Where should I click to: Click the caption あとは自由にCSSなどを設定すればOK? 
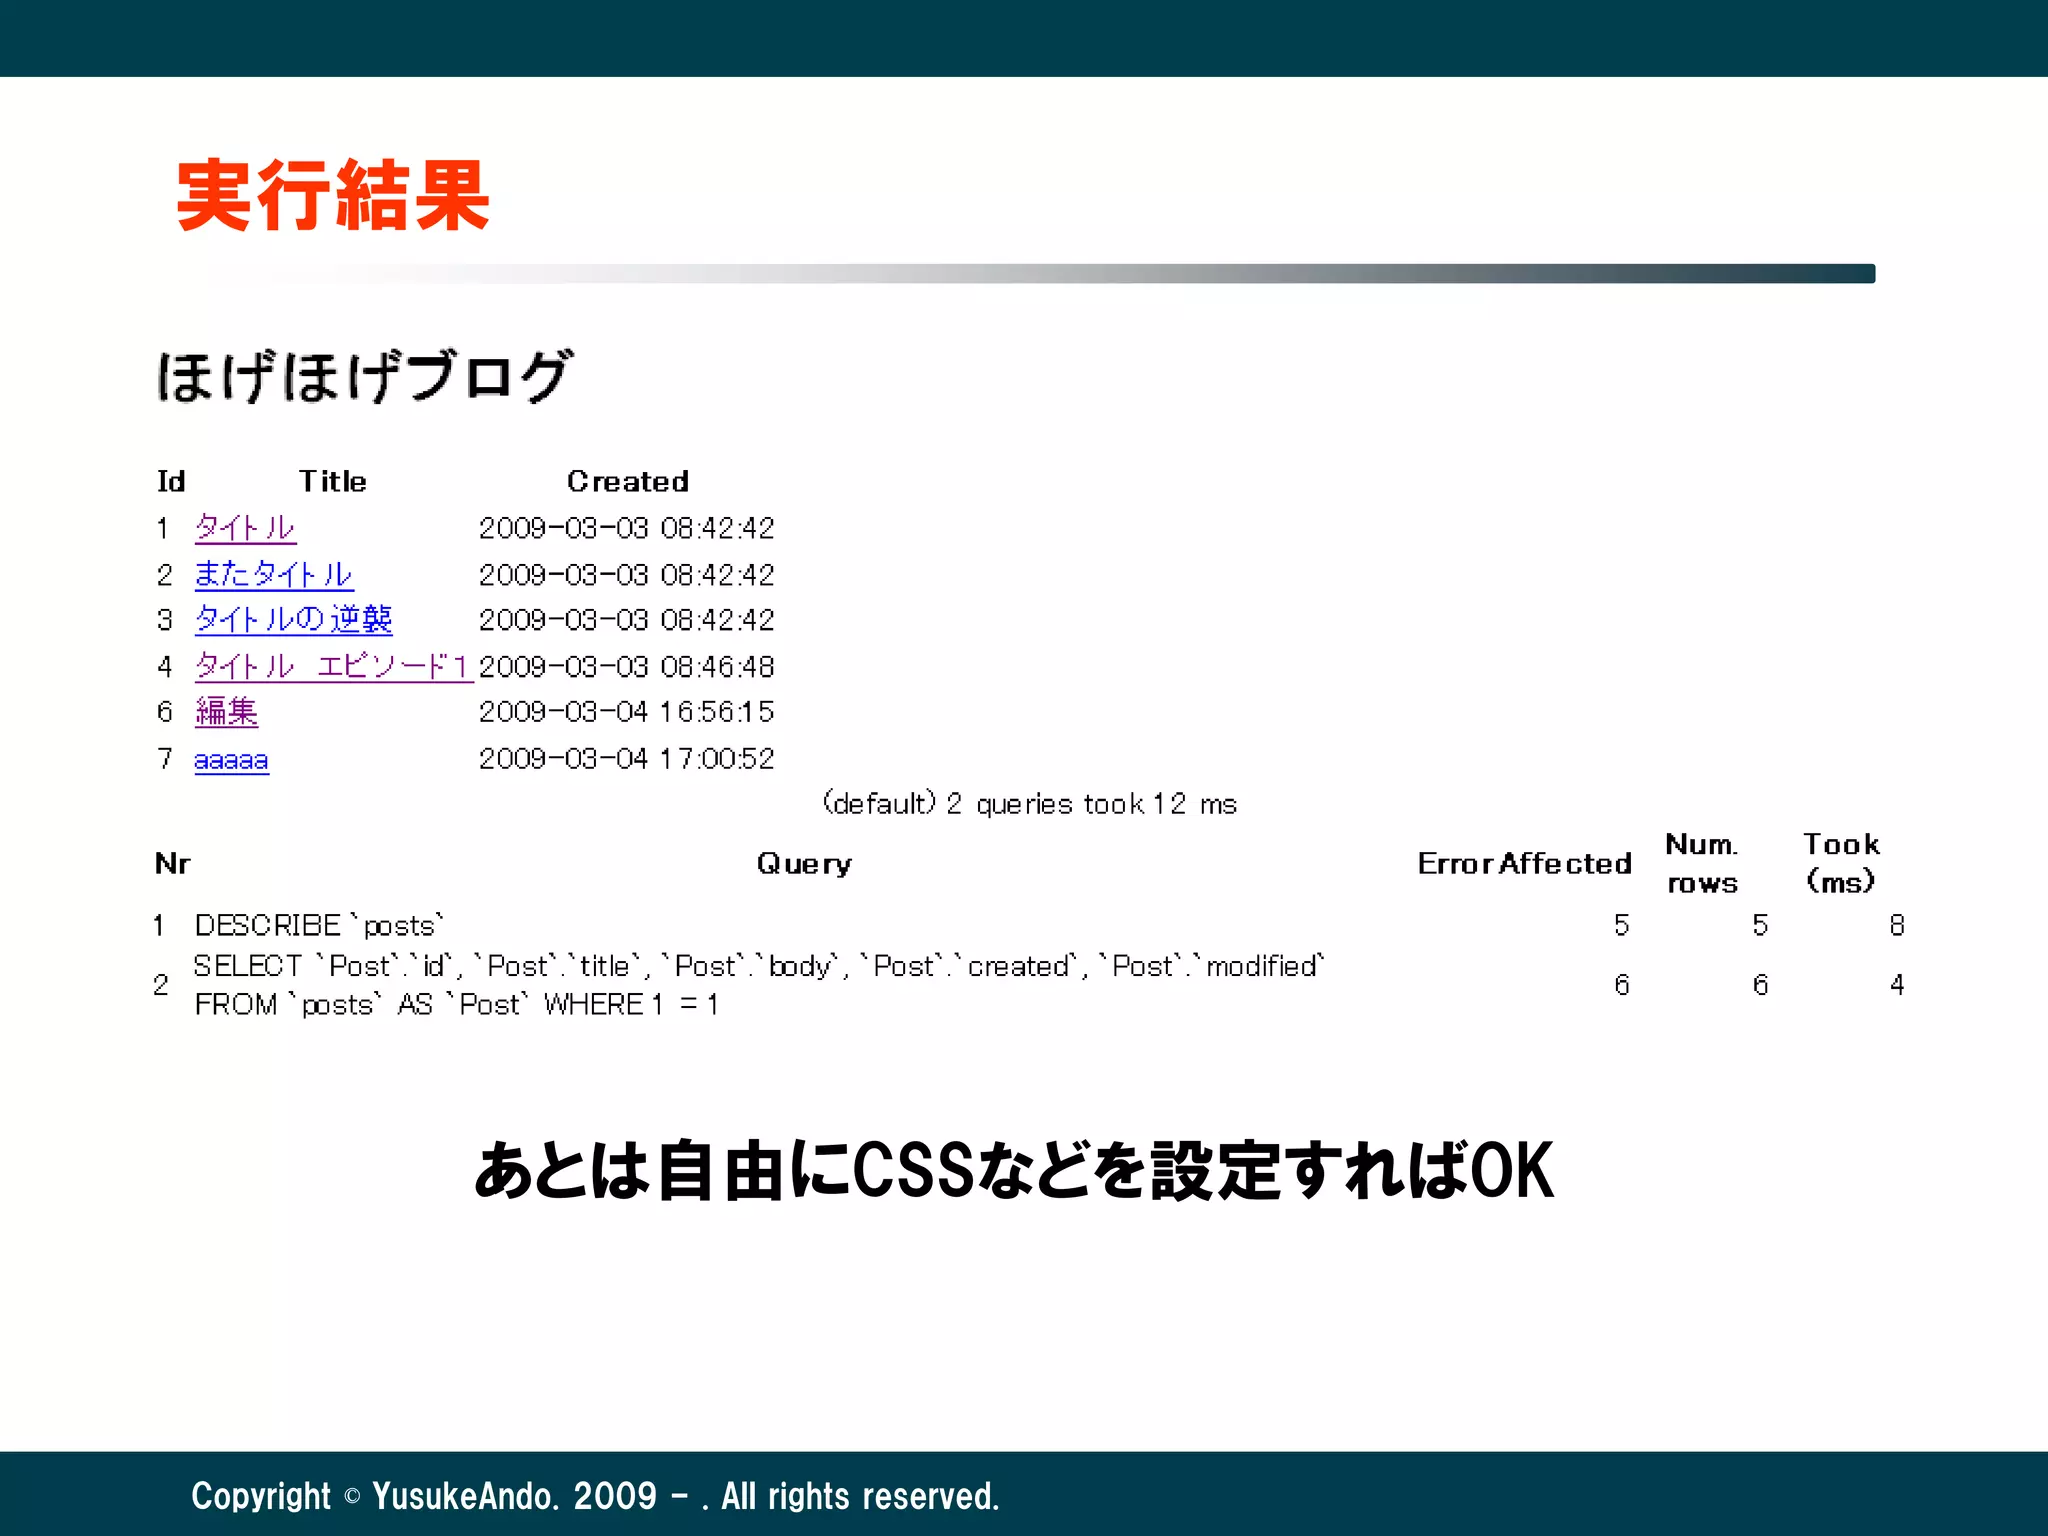[1014, 1170]
